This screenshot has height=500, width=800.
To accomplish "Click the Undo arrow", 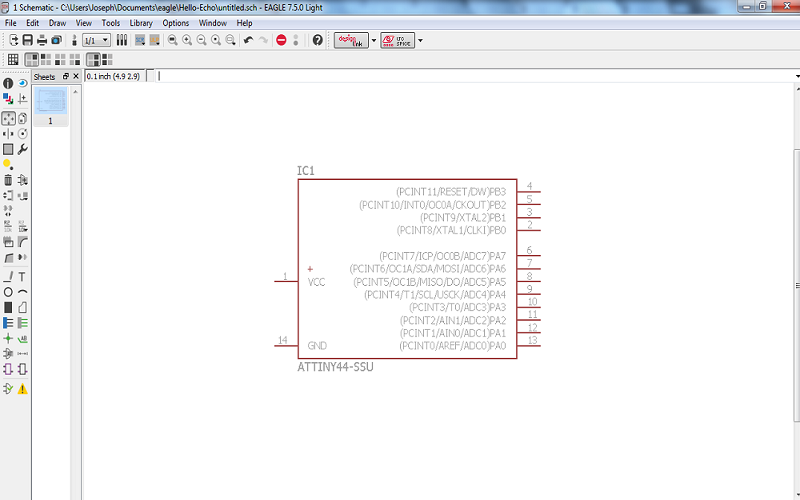I will coord(248,40).
